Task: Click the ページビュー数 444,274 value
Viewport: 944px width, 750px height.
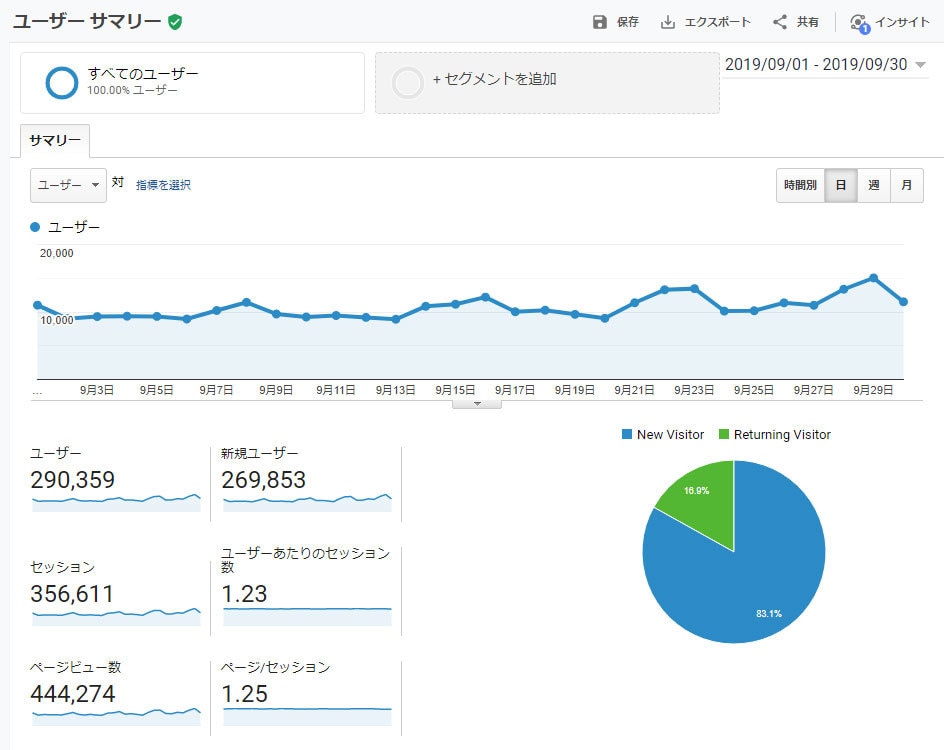Action: [x=72, y=694]
